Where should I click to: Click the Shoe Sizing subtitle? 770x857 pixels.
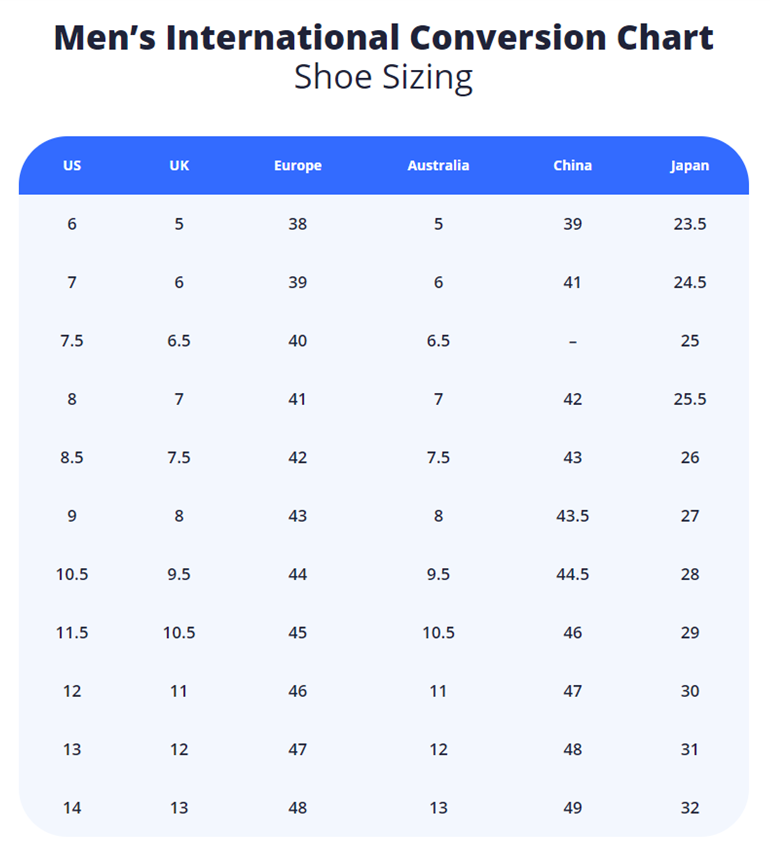(384, 77)
